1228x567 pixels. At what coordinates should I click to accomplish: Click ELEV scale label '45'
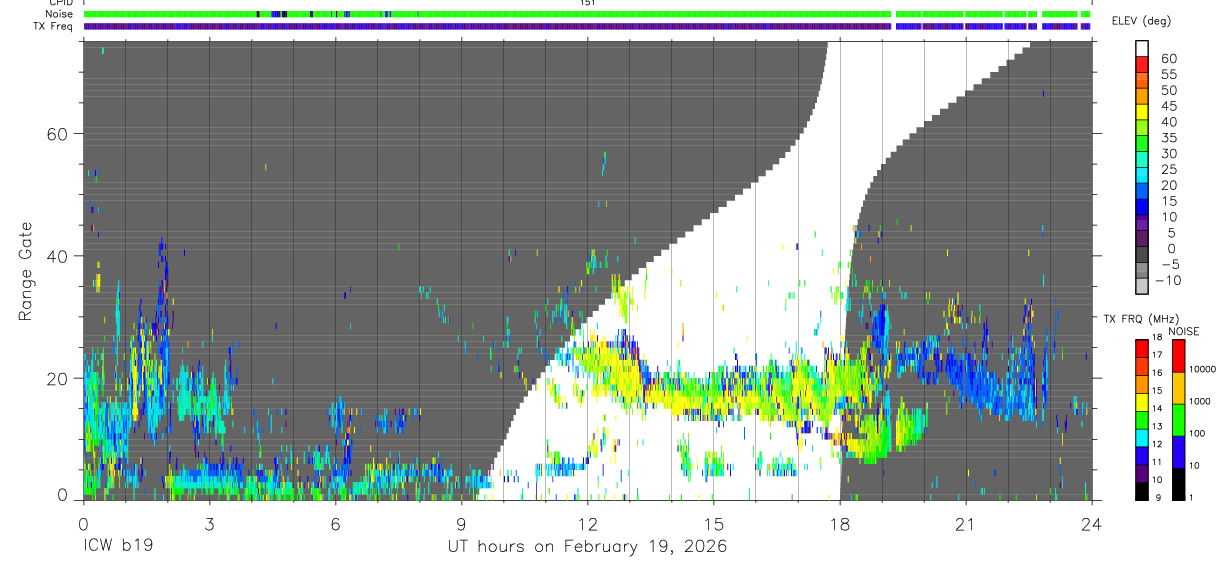(x=1169, y=106)
